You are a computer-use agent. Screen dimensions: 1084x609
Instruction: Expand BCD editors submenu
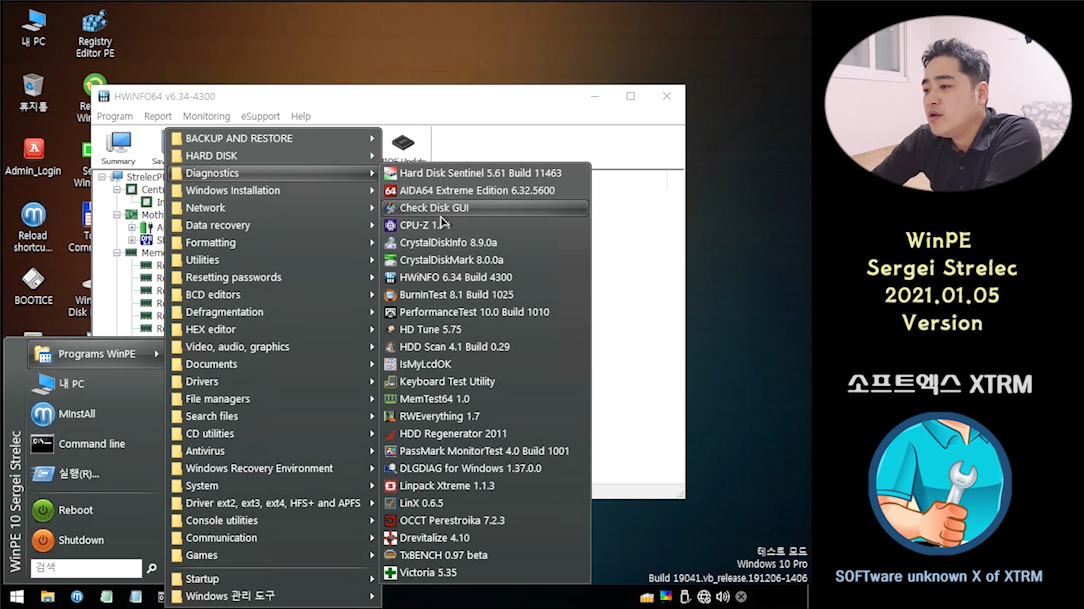274,294
